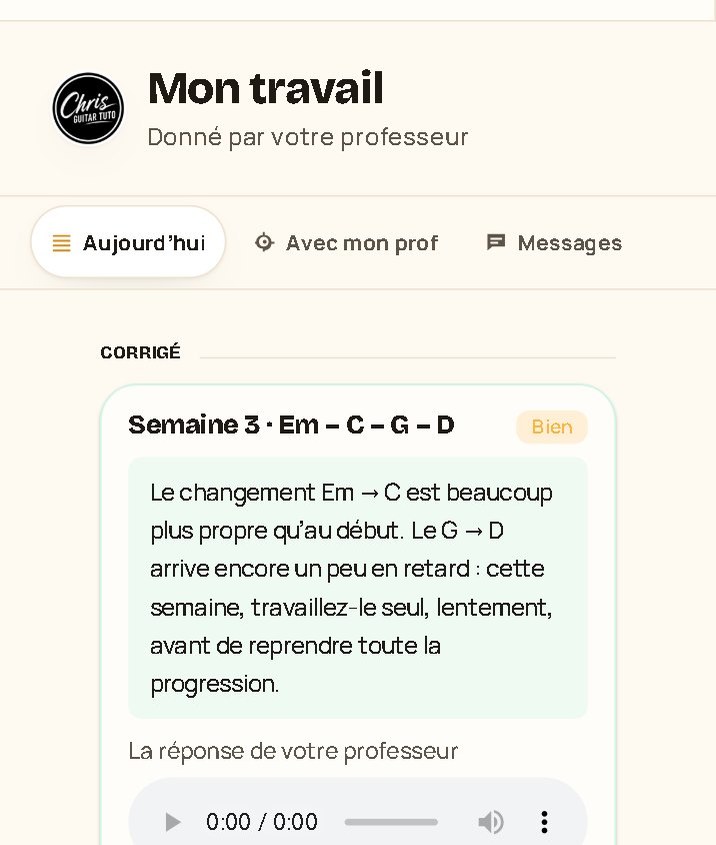Click the teacher feedback text box
Viewport: 716px width, 845px height.
(358, 588)
